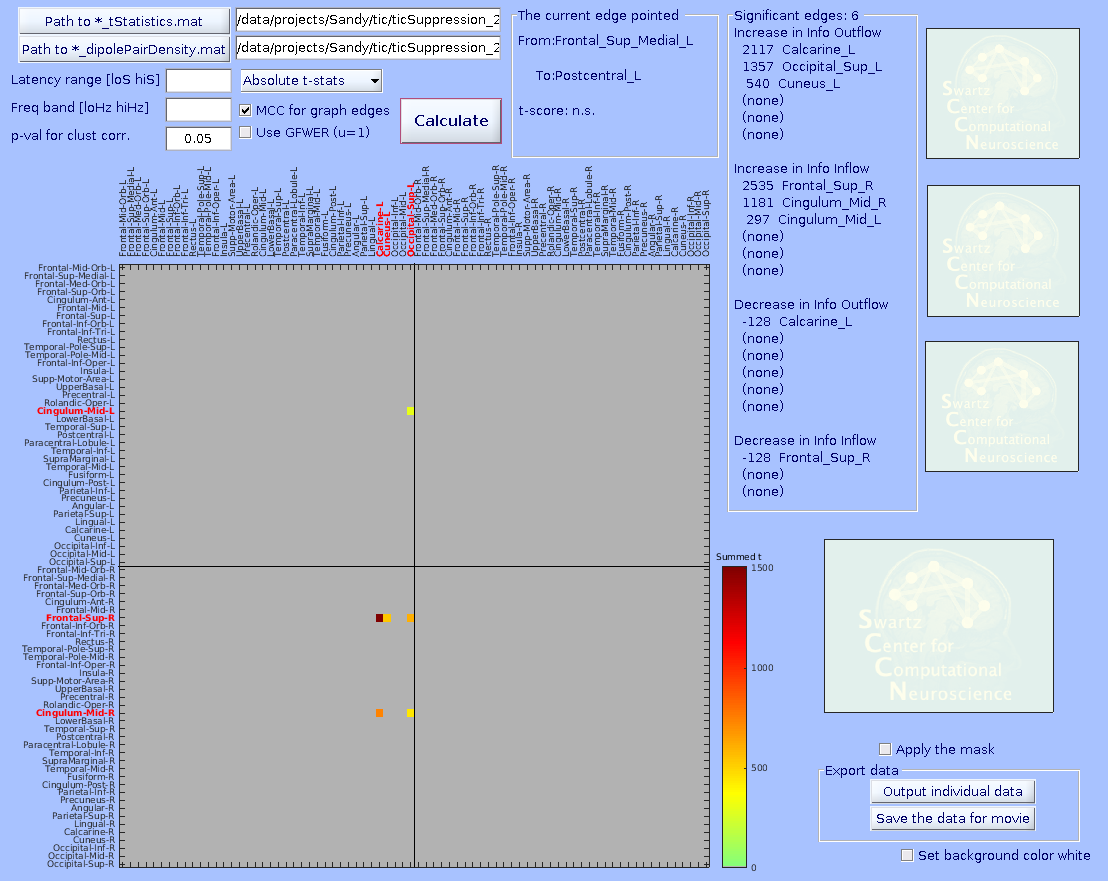Open the Absolute t-stats dropdown
This screenshot has height=881, width=1108.
pyautogui.click(x=311, y=81)
